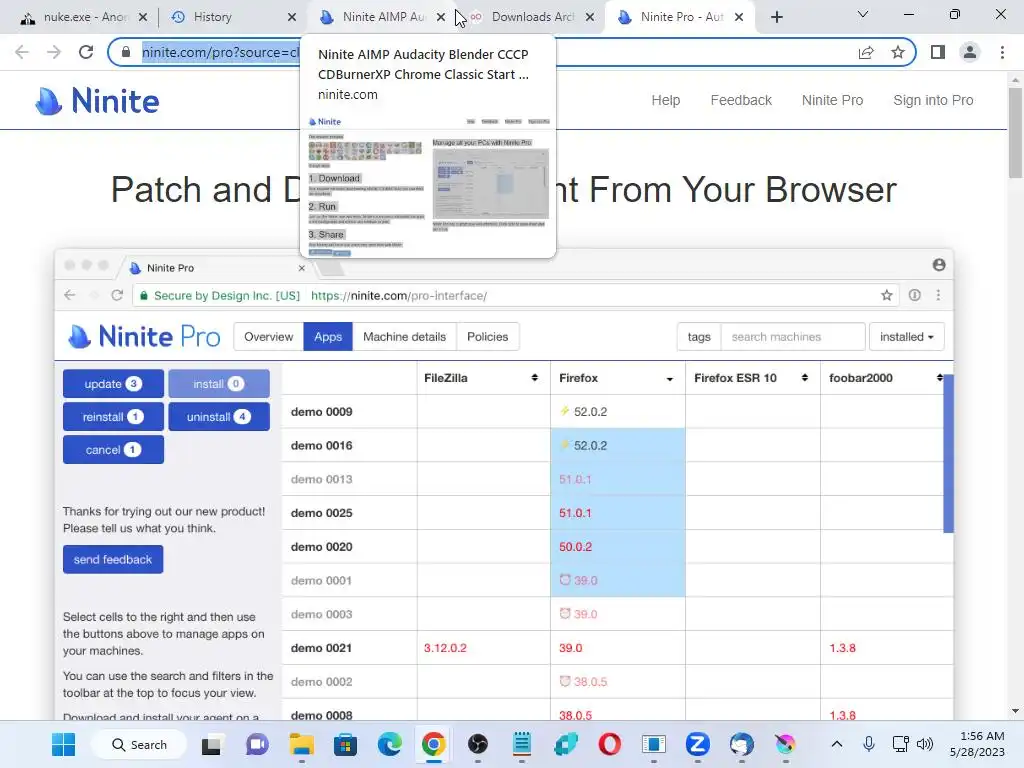Select the 52.0.2 cell for demo 0009

618,411
